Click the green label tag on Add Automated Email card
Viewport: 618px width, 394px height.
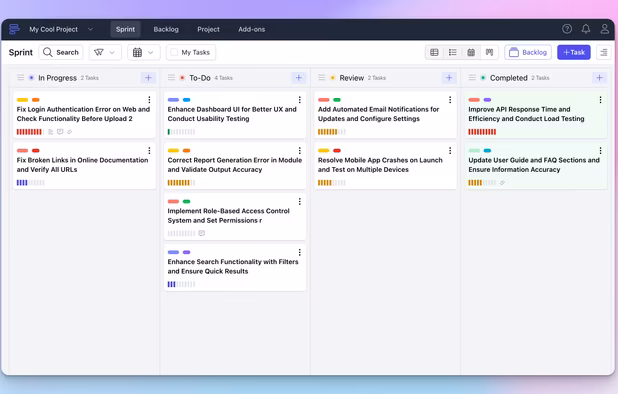click(337, 100)
